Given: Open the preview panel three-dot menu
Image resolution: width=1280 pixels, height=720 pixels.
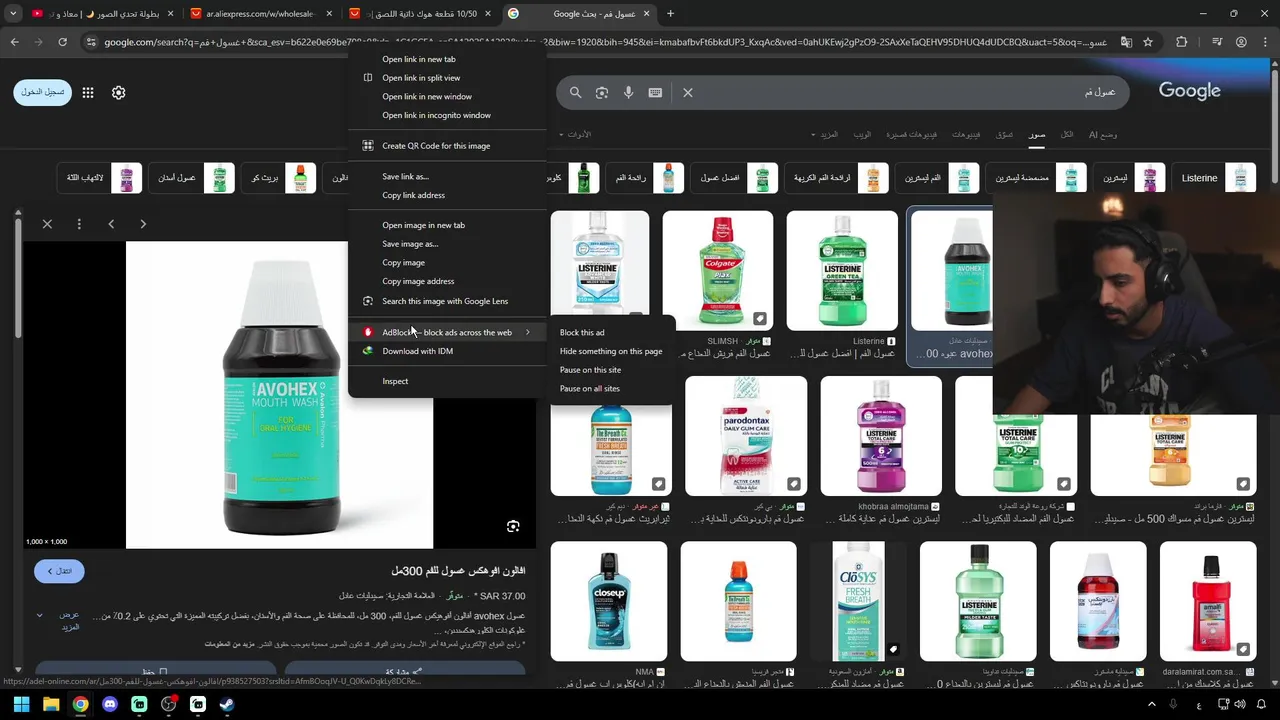Looking at the screenshot, I should coord(79,224).
